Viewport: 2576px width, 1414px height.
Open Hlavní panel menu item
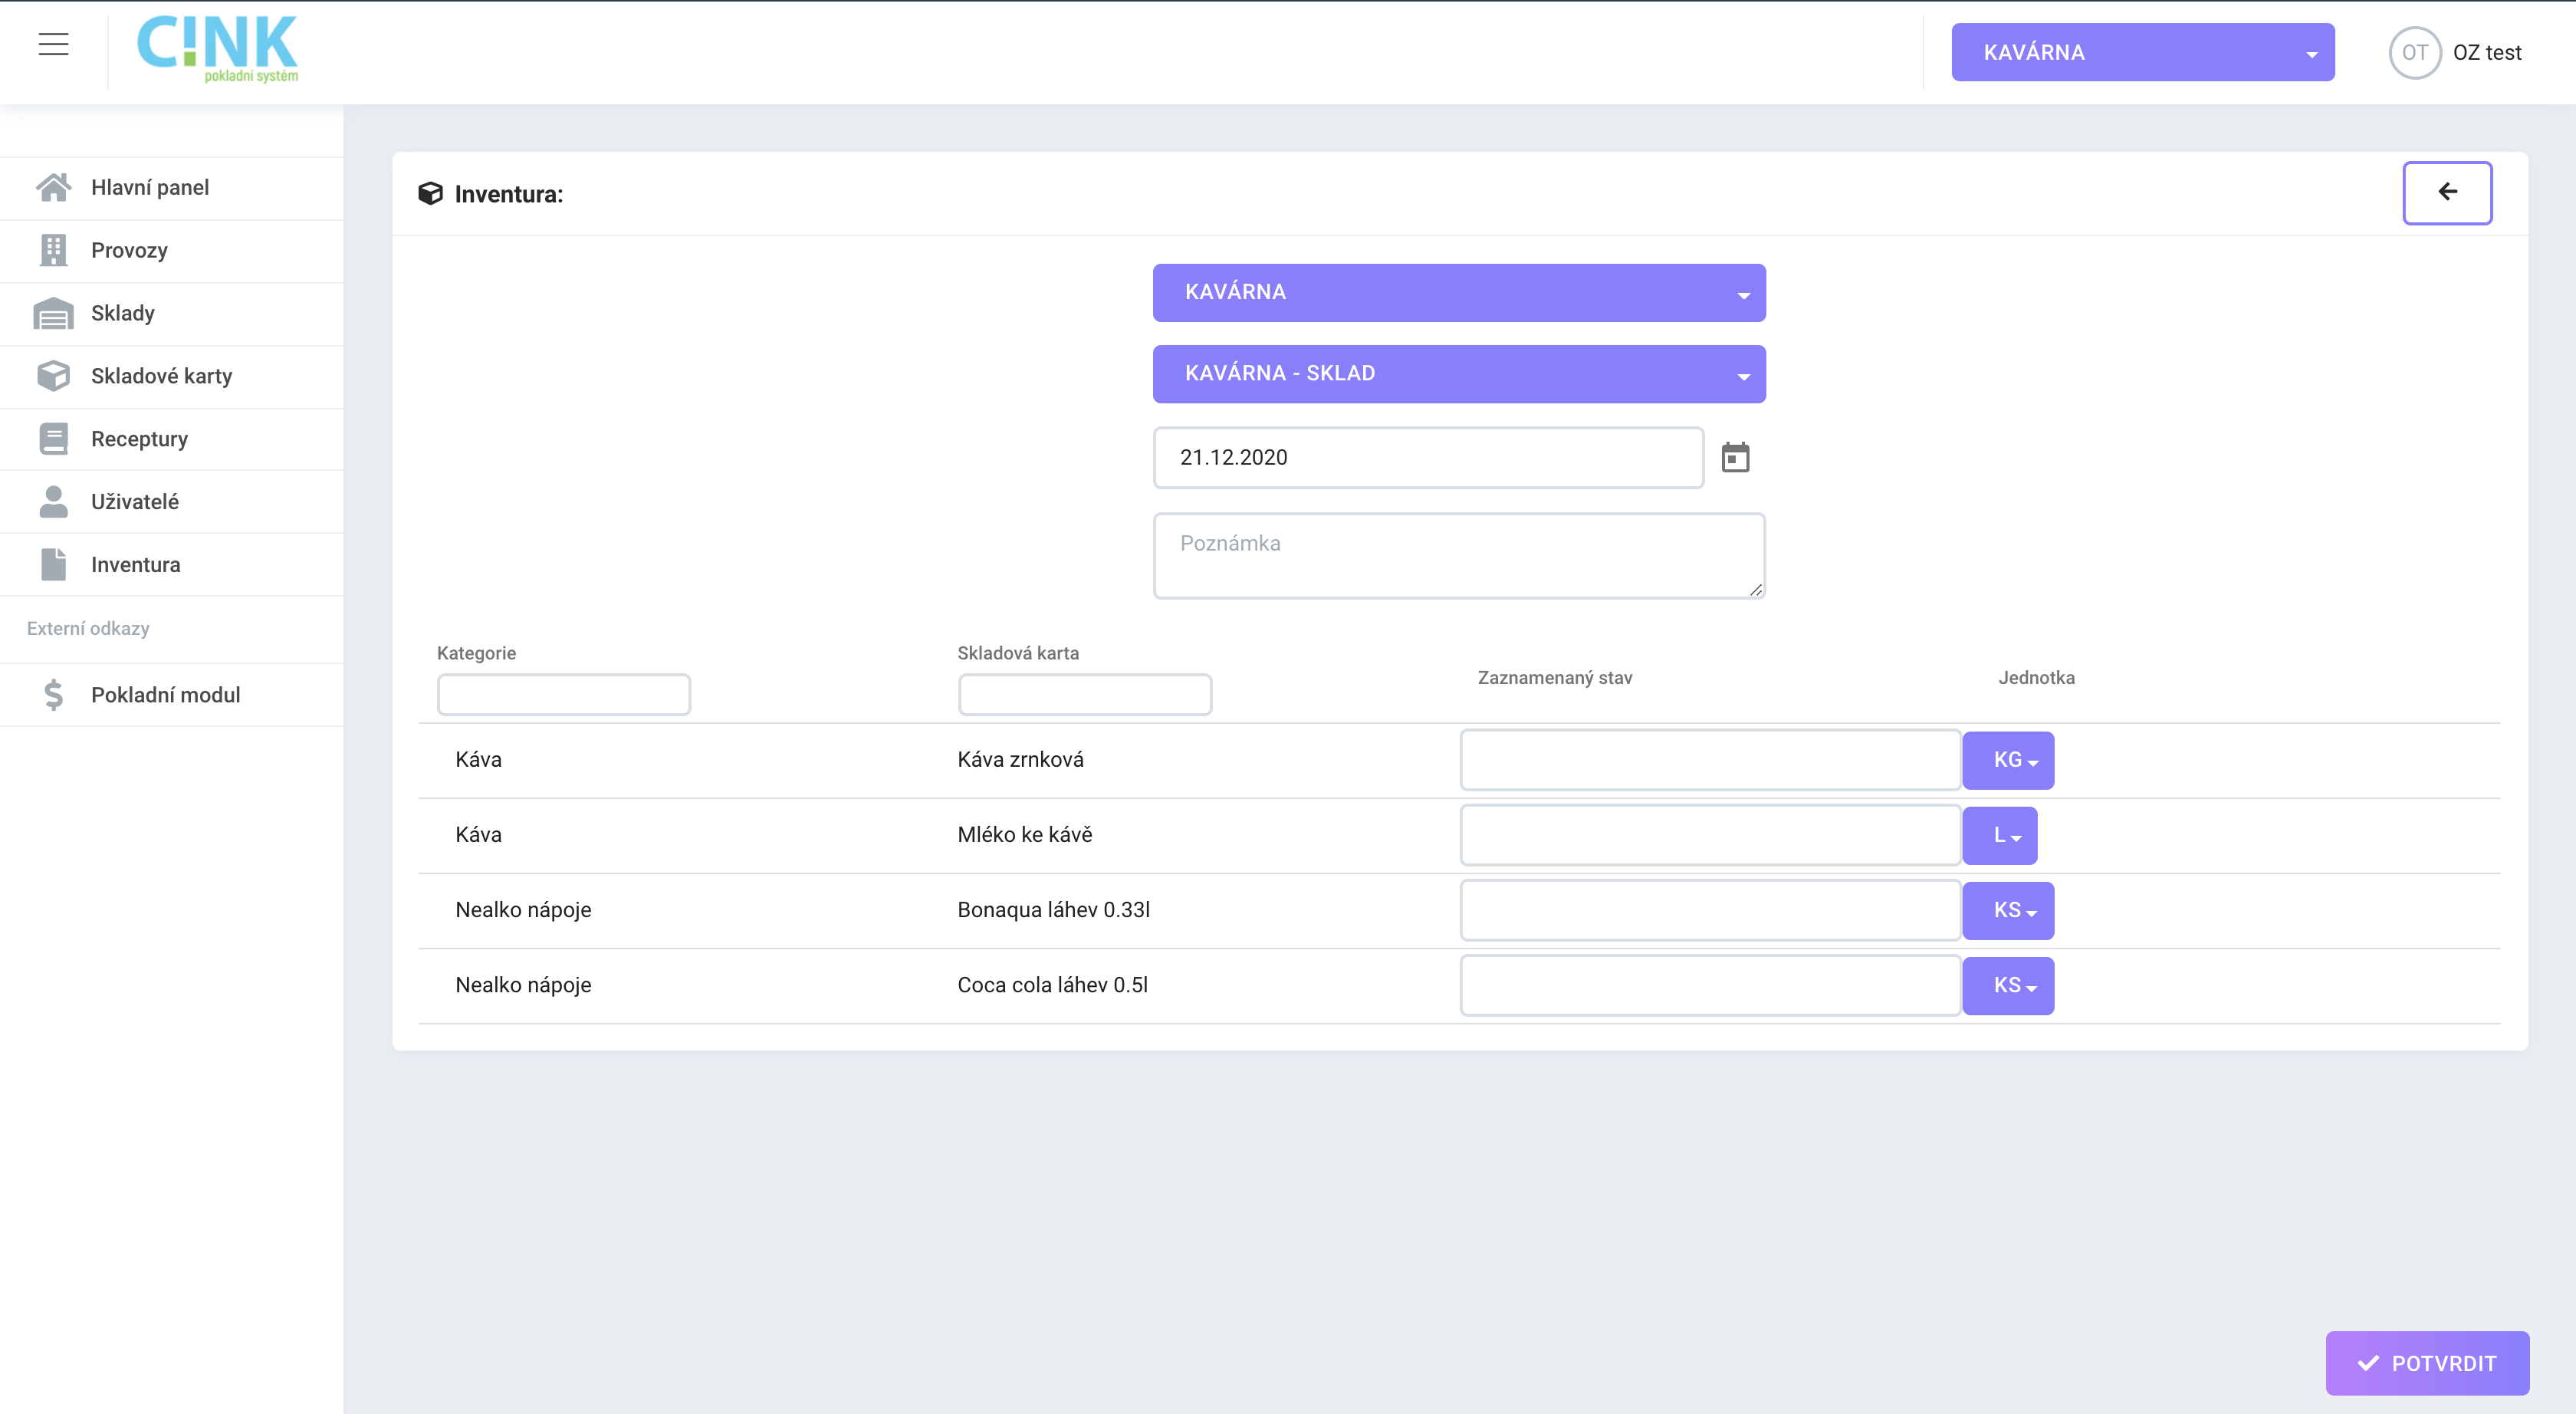pos(172,188)
